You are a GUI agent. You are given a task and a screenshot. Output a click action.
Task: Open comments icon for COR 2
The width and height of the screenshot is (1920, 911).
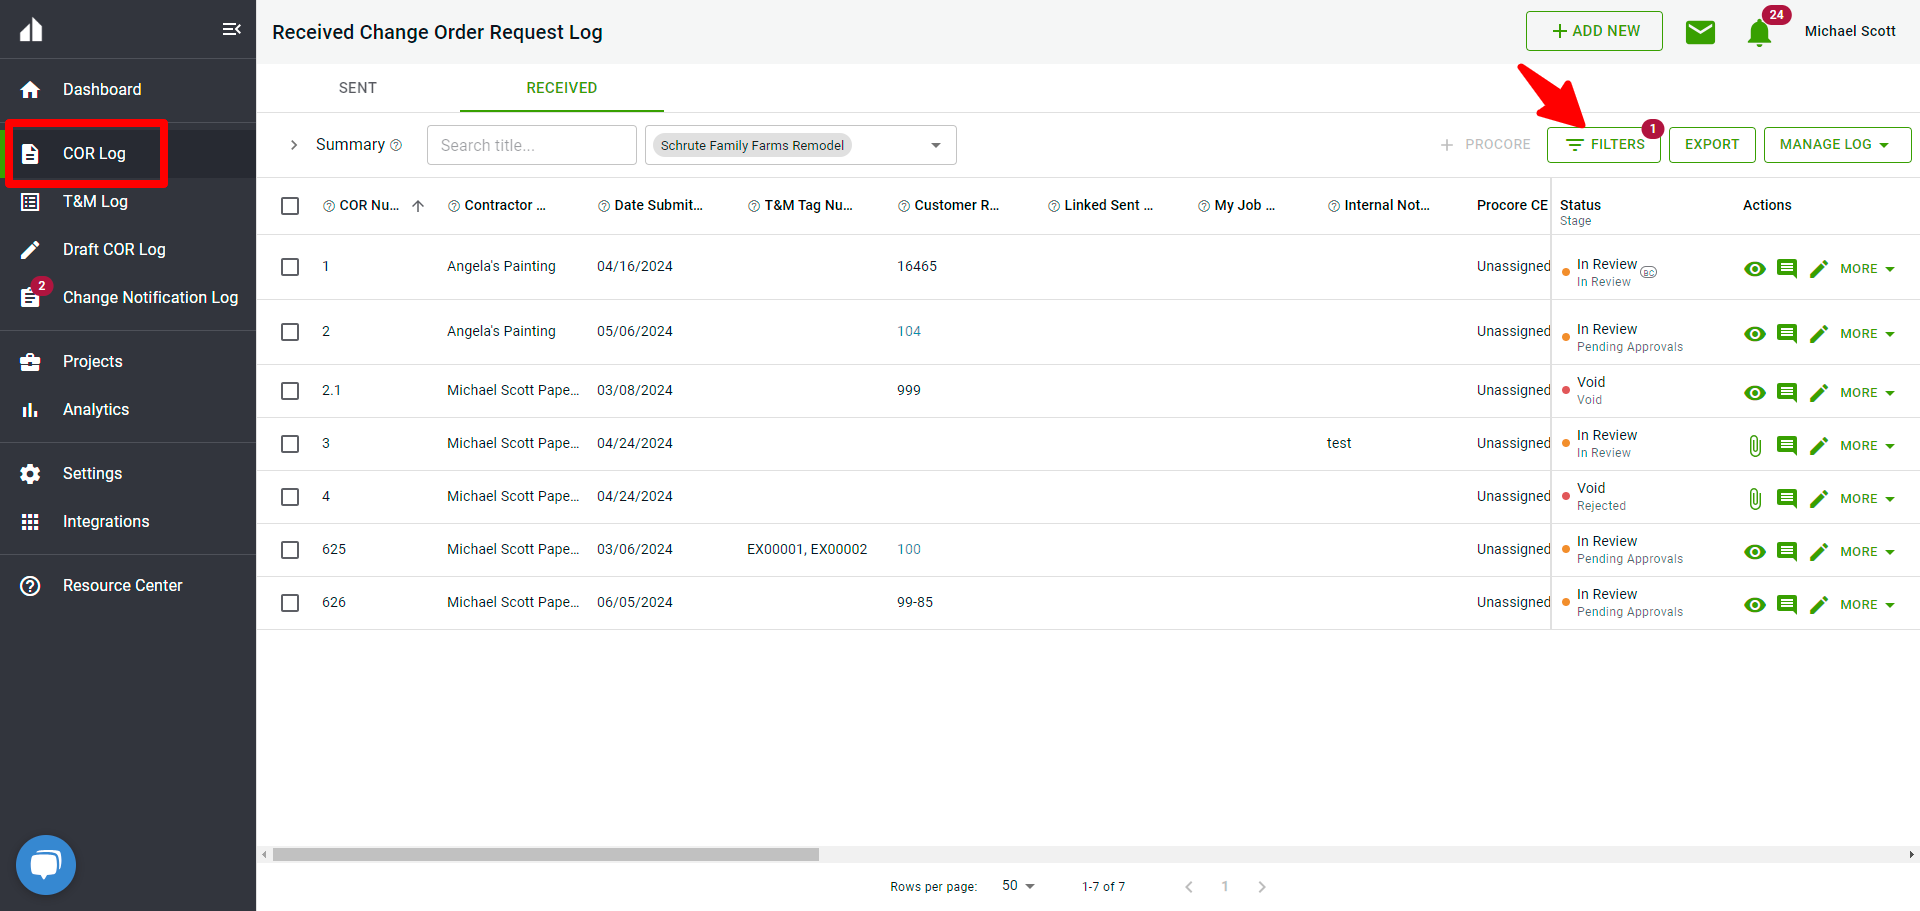pos(1787,334)
